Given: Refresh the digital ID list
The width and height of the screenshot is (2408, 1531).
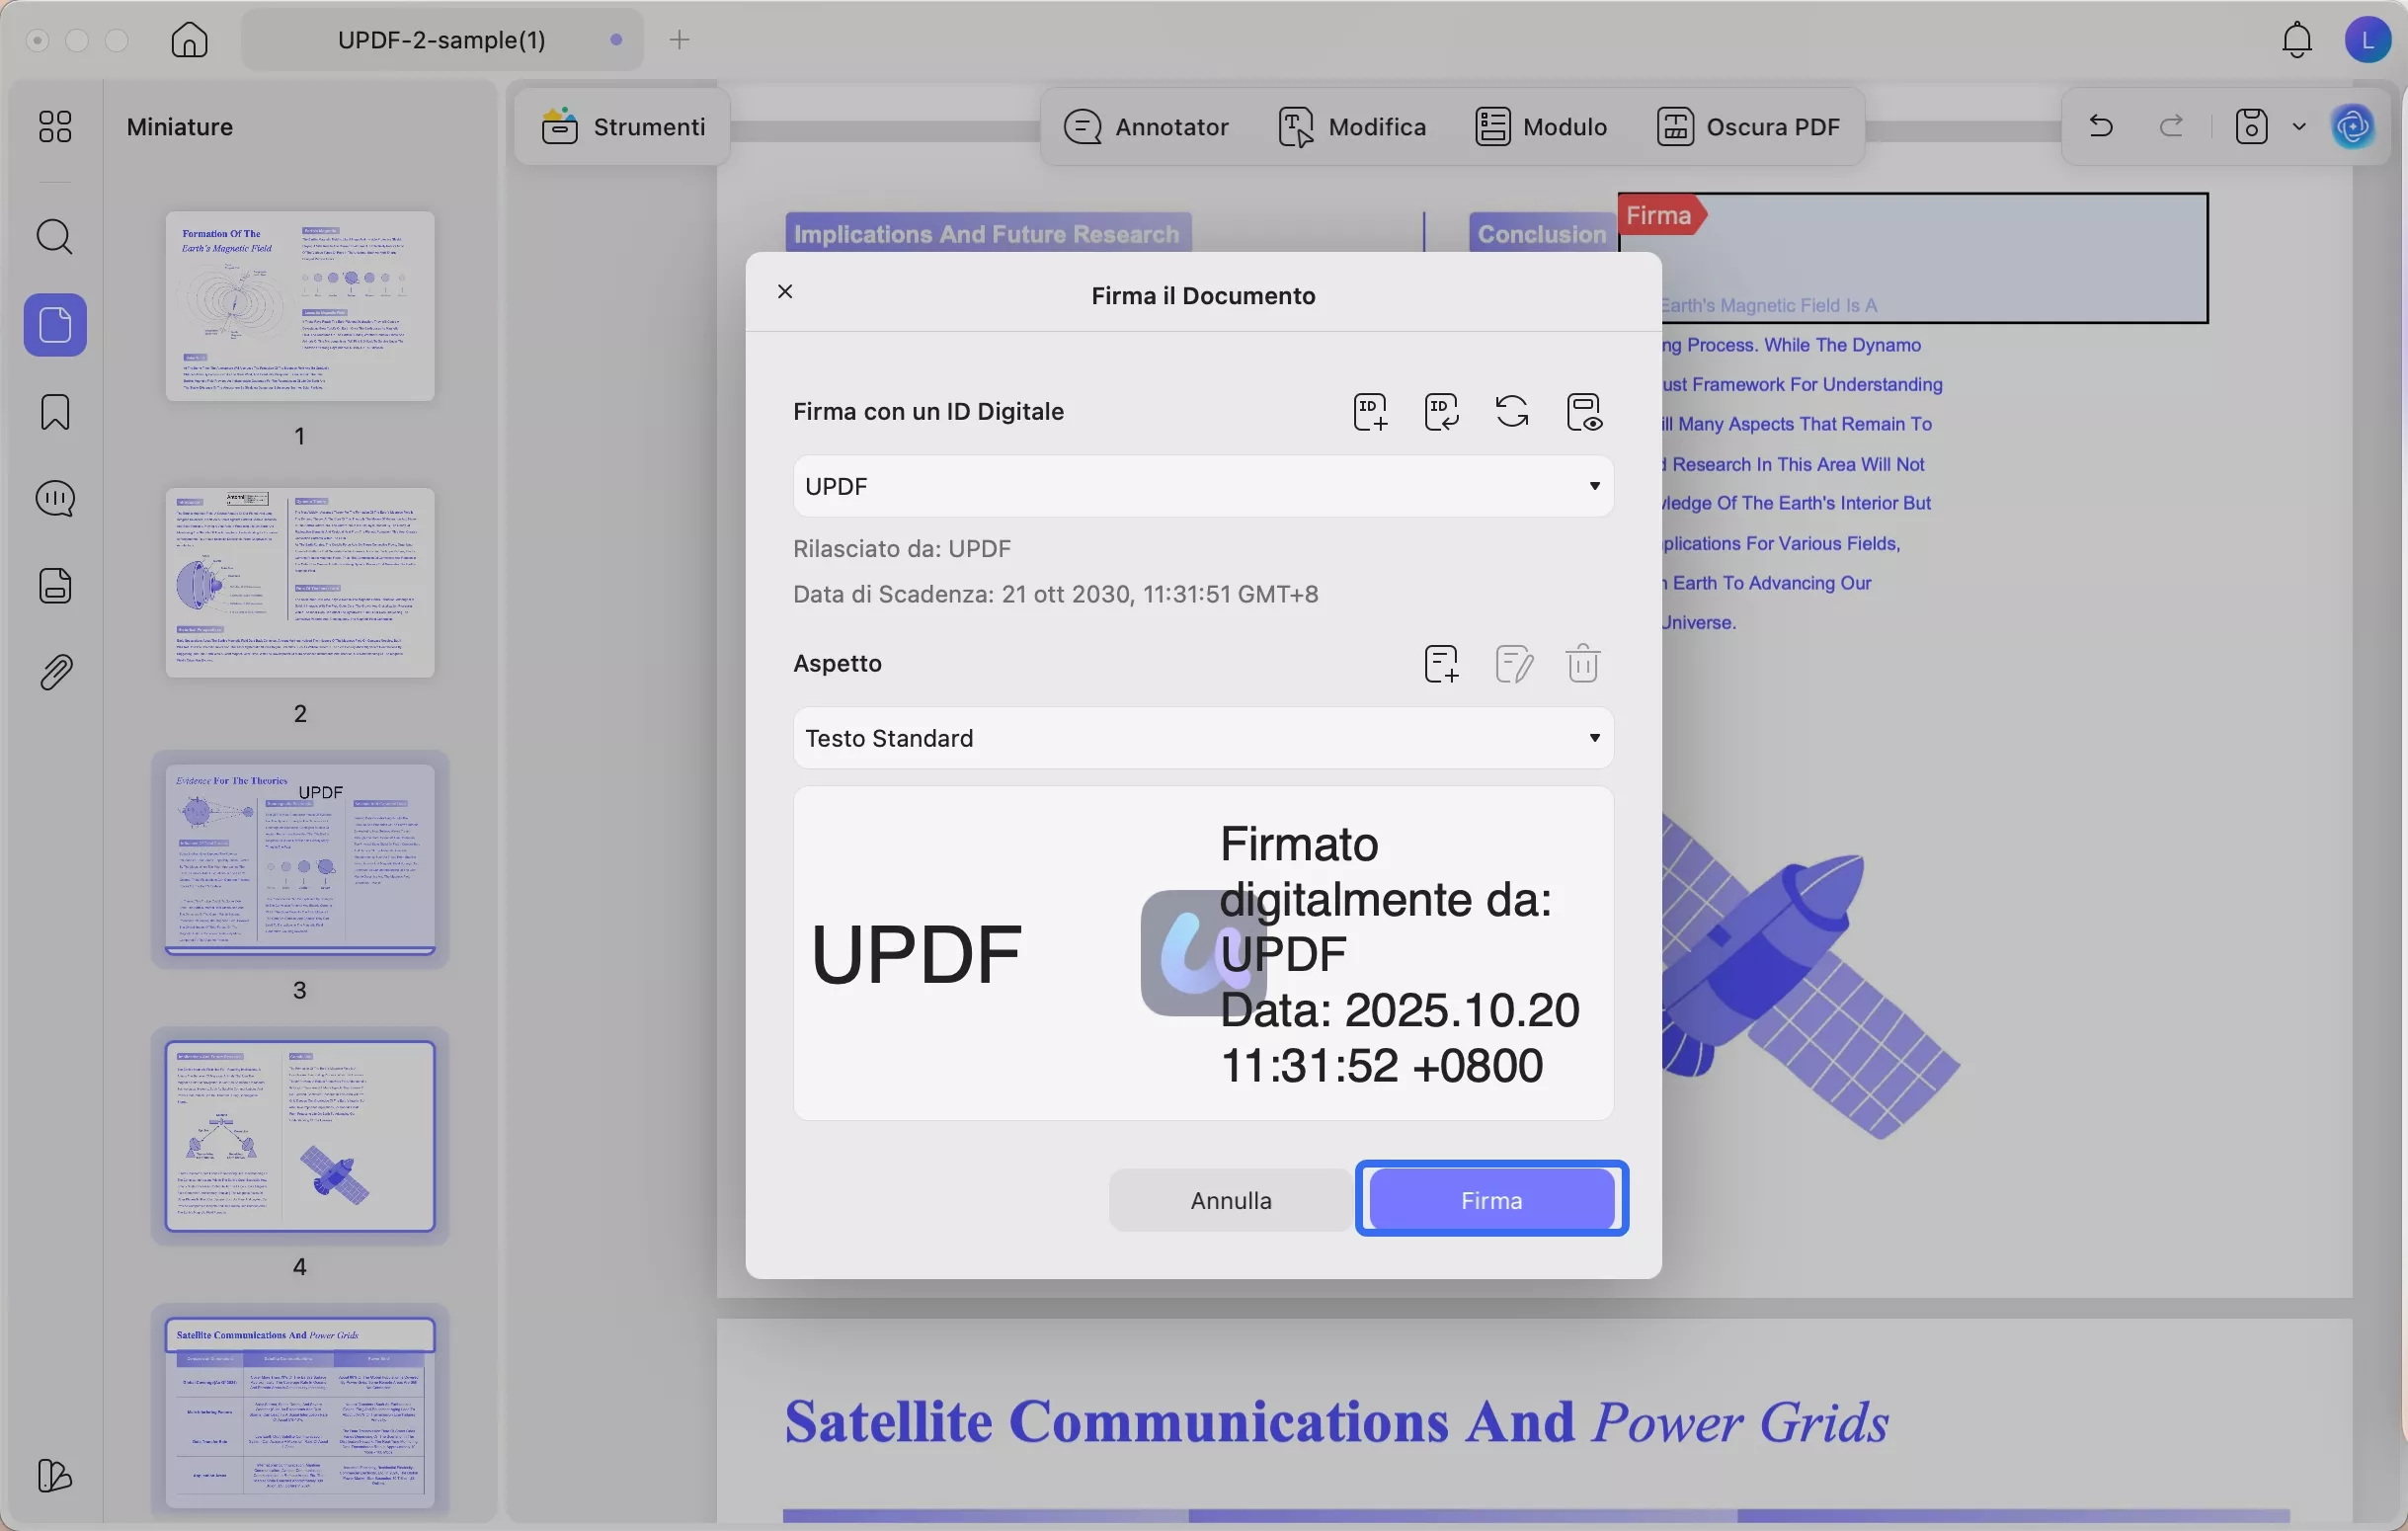Looking at the screenshot, I should 1512,412.
